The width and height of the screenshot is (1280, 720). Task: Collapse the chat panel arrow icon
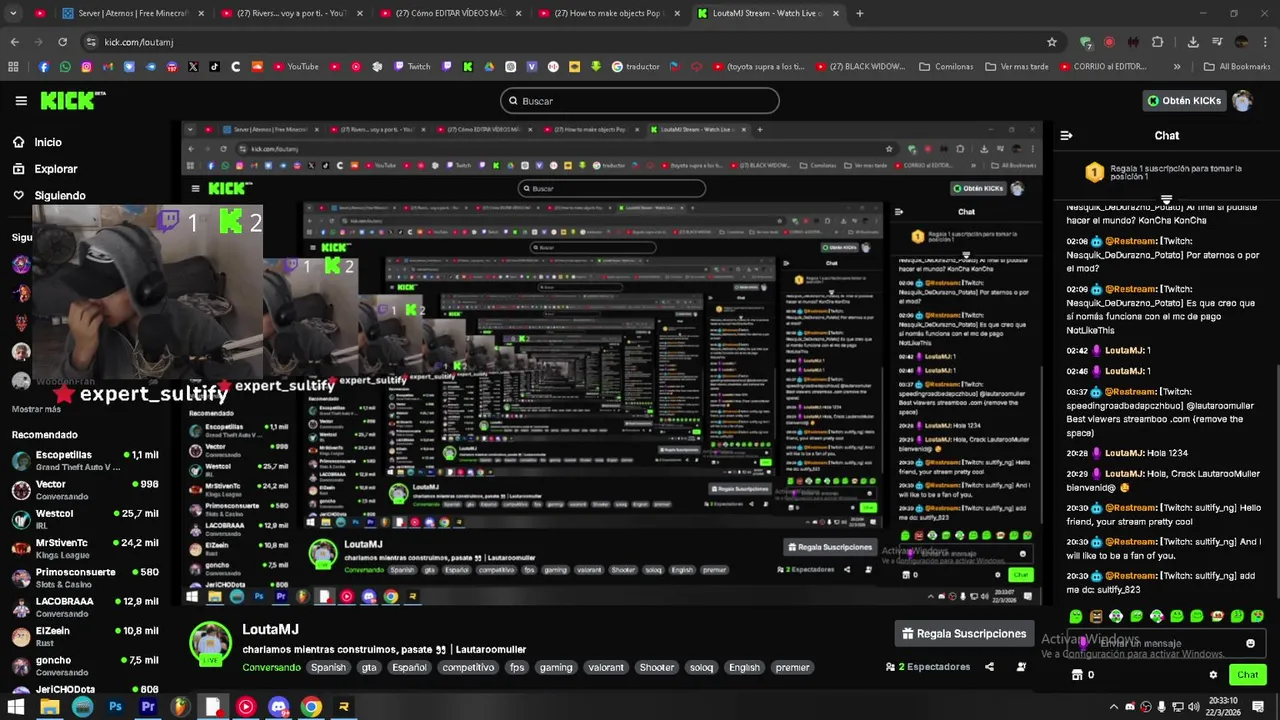point(1066,135)
